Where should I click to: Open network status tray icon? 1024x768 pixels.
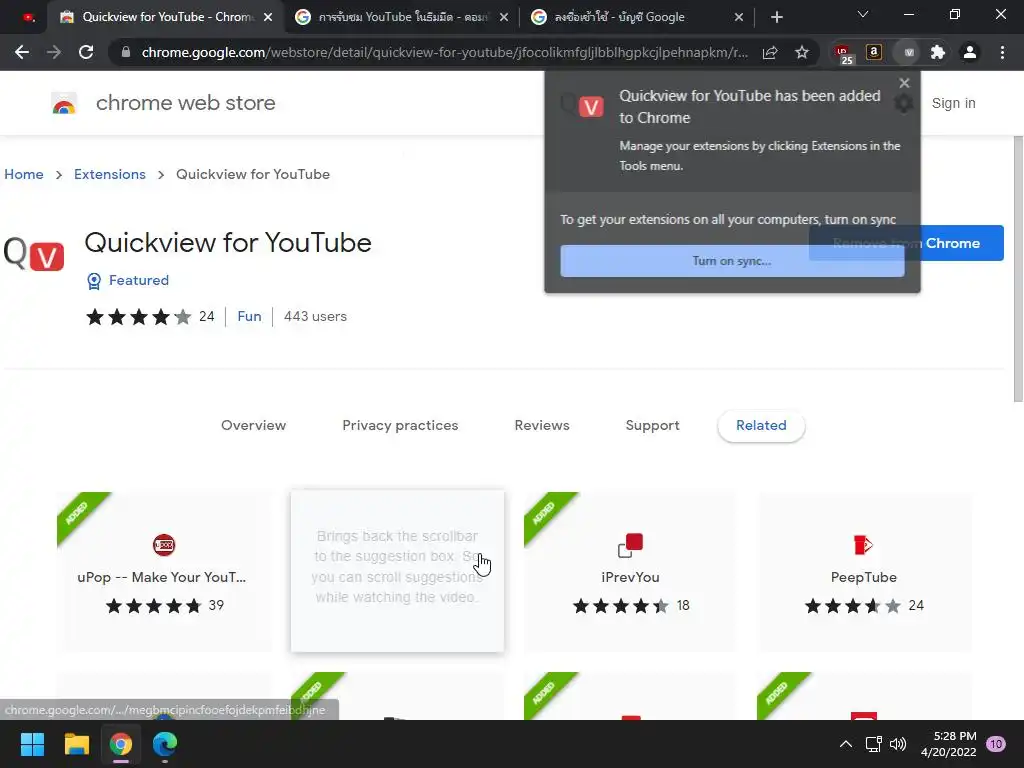tap(873, 744)
